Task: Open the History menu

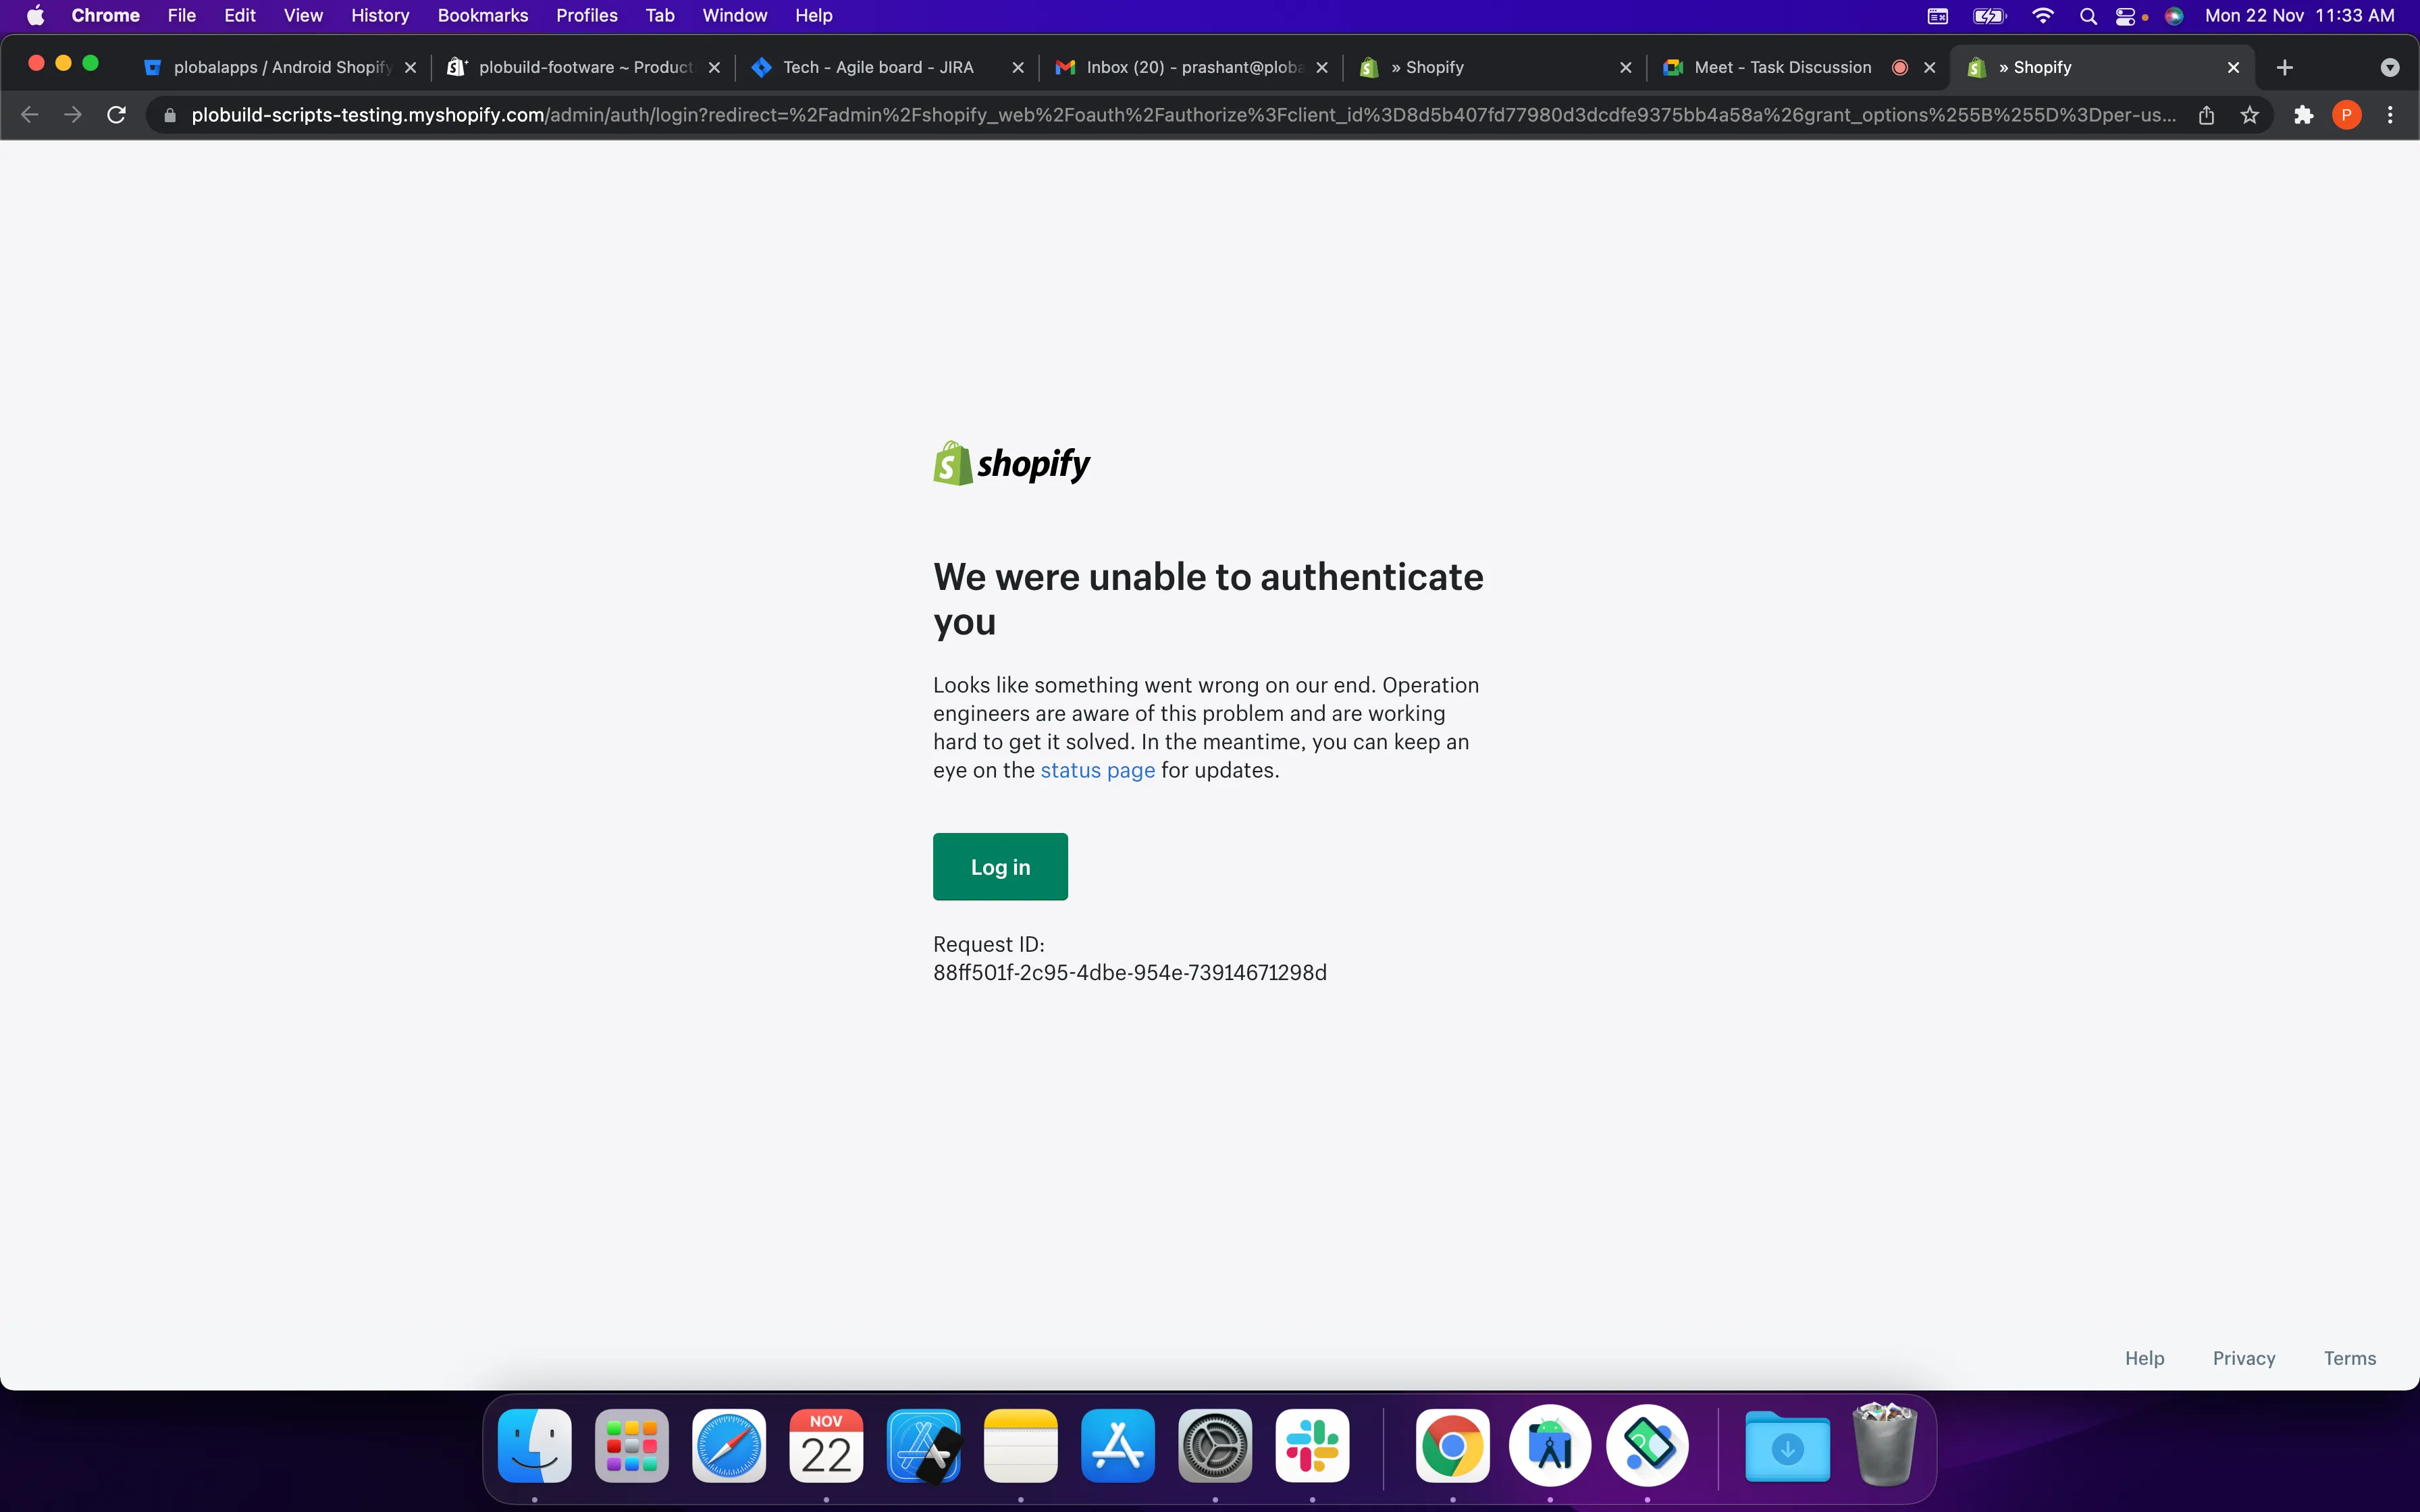Action: (x=380, y=15)
